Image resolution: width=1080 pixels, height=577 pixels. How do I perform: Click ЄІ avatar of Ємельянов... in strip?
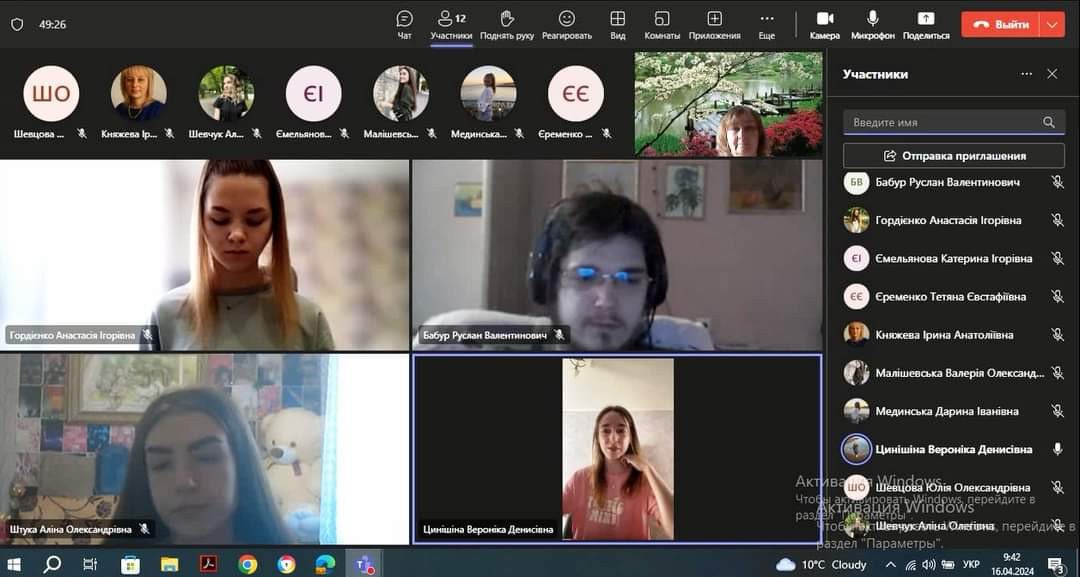coord(313,94)
